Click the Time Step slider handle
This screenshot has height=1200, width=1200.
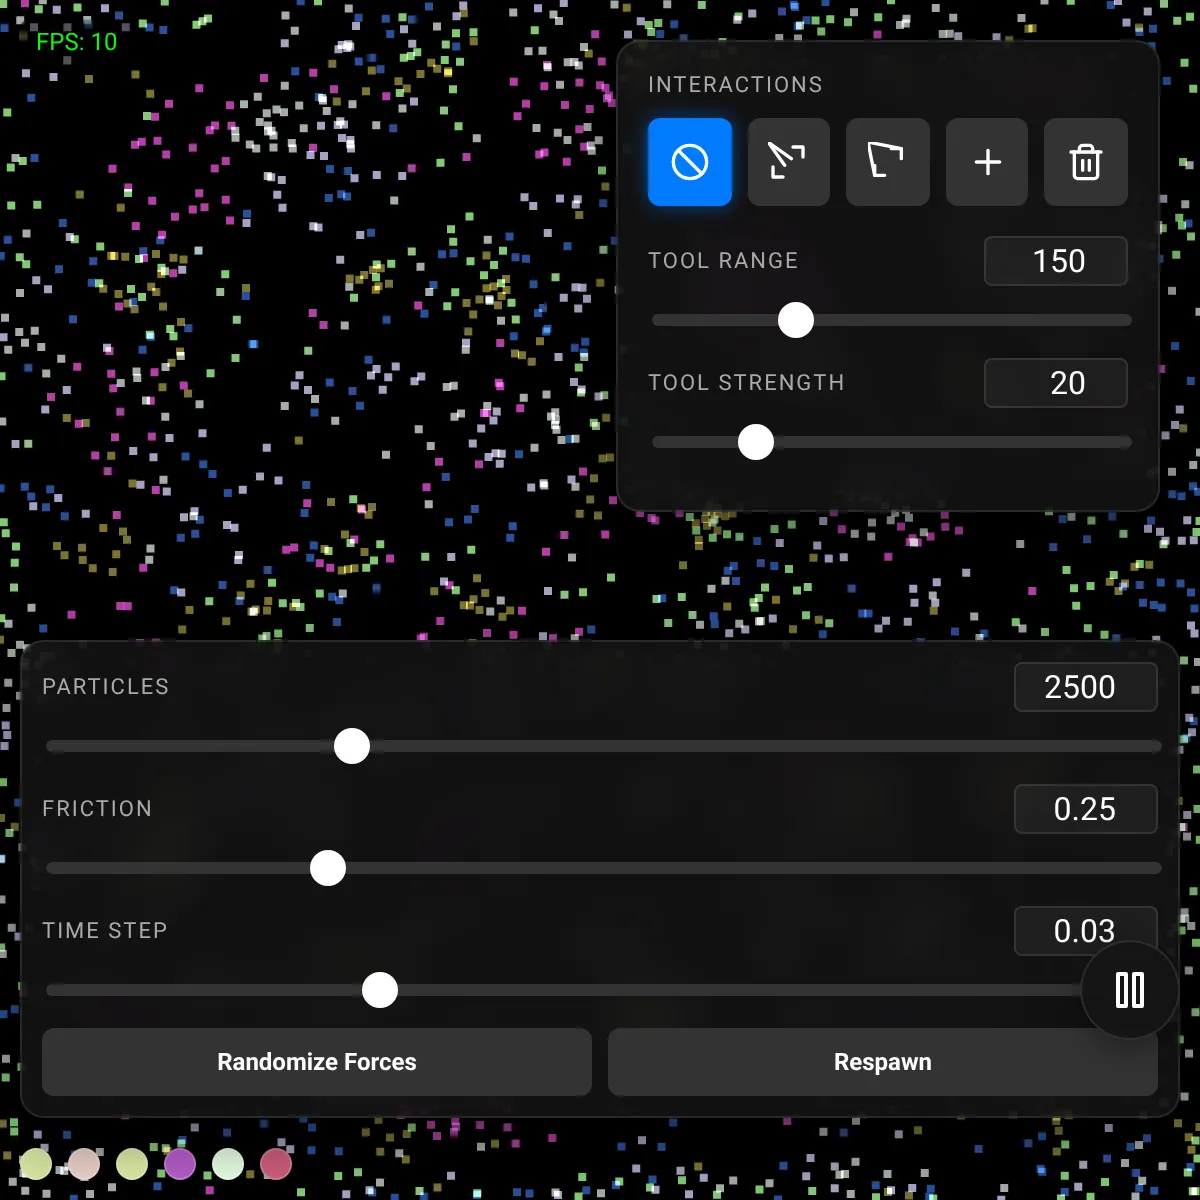pos(380,990)
